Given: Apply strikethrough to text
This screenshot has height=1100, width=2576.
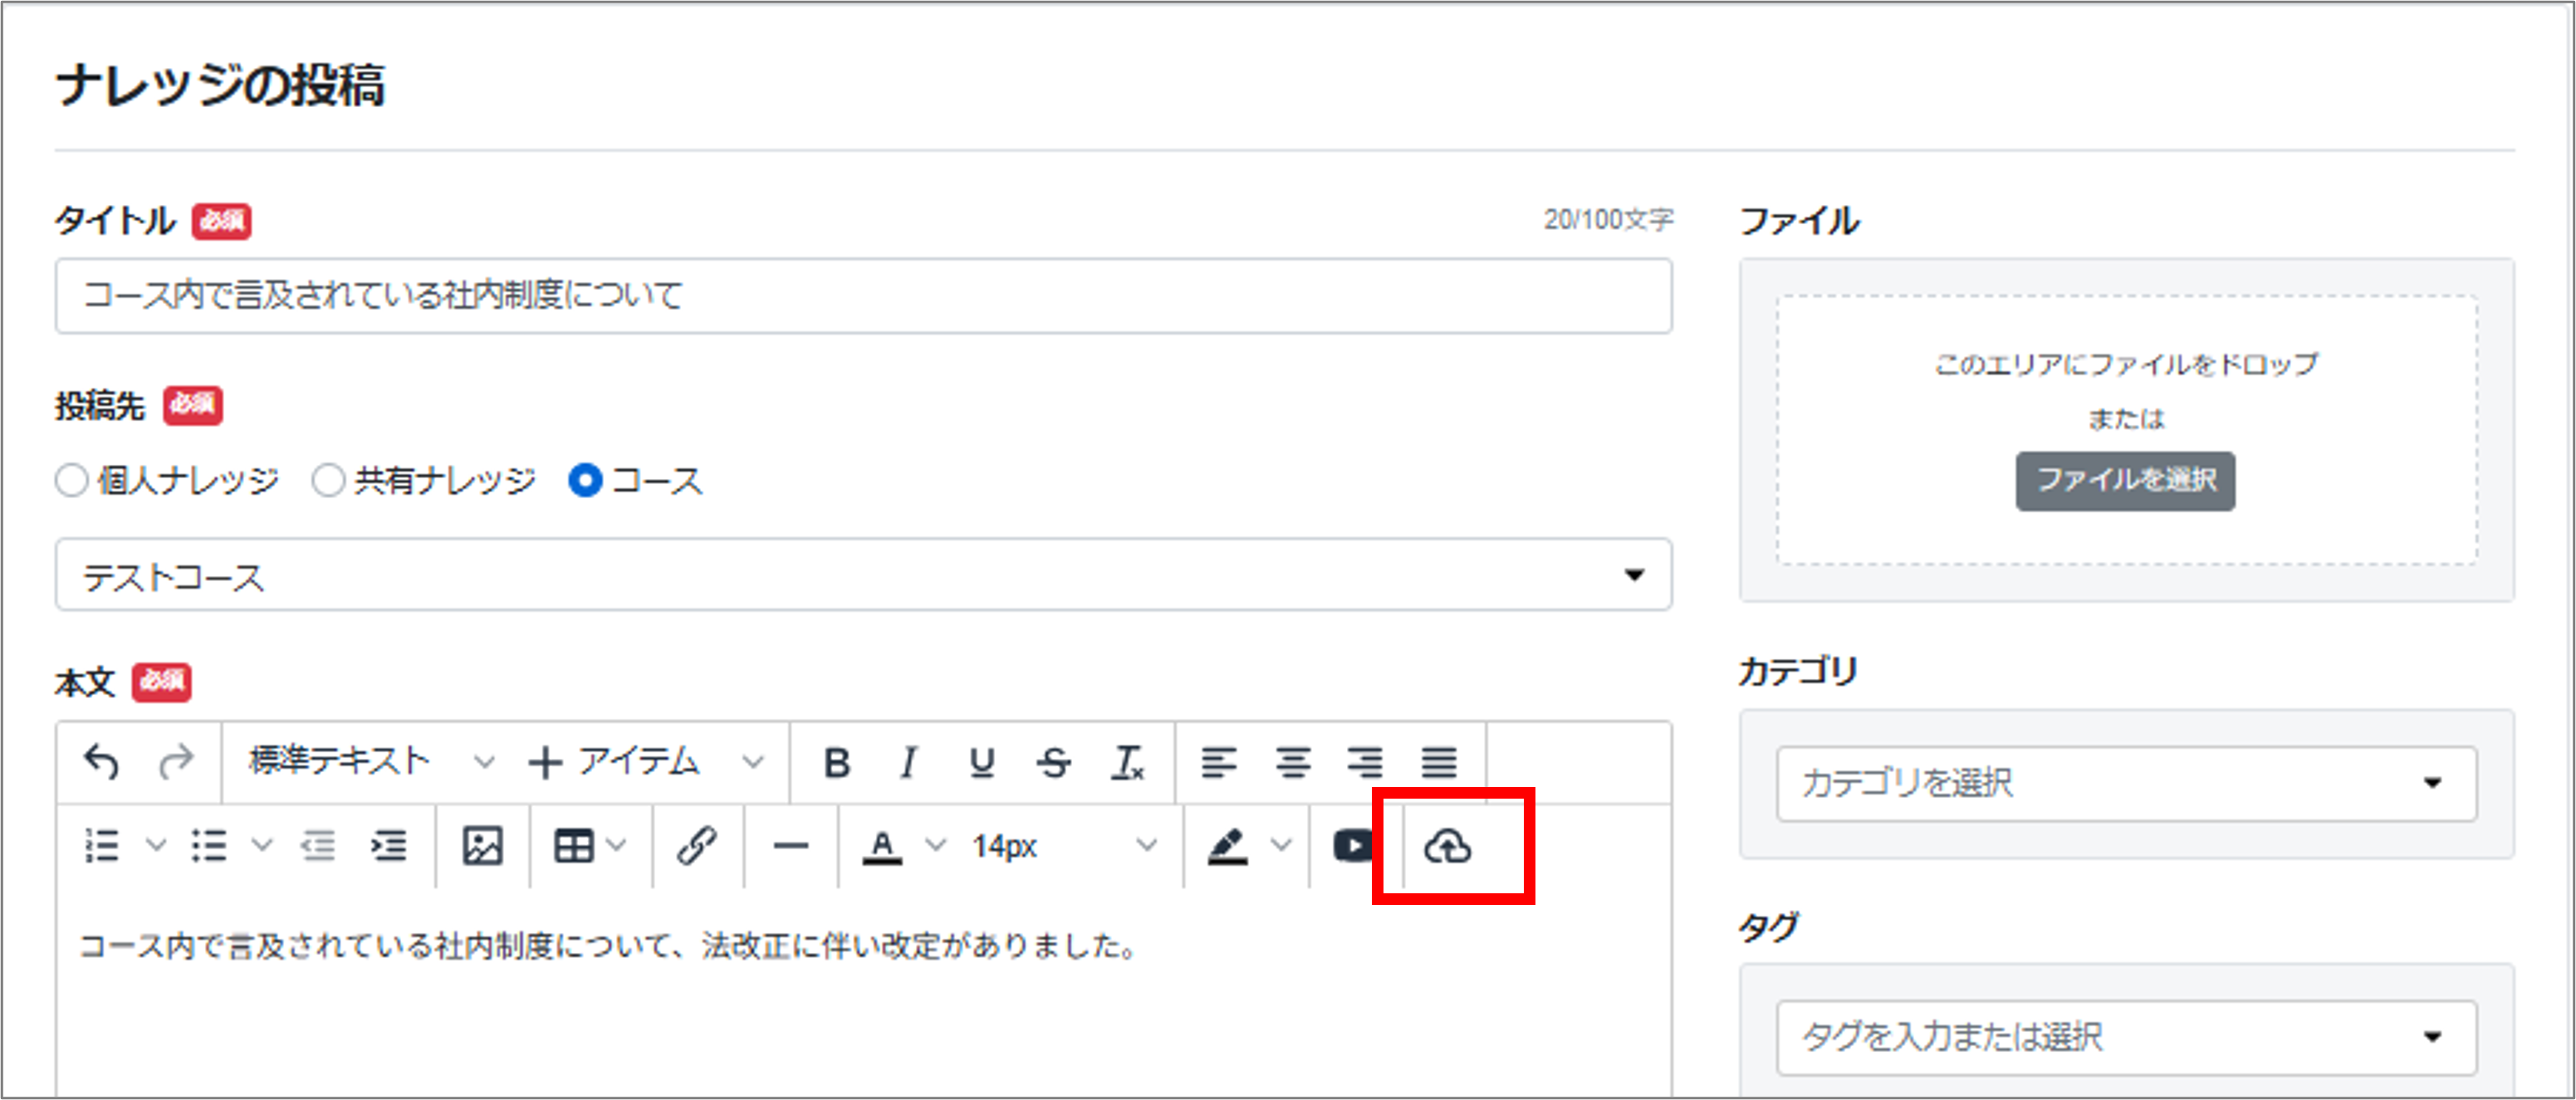Looking at the screenshot, I should pos(1053,763).
